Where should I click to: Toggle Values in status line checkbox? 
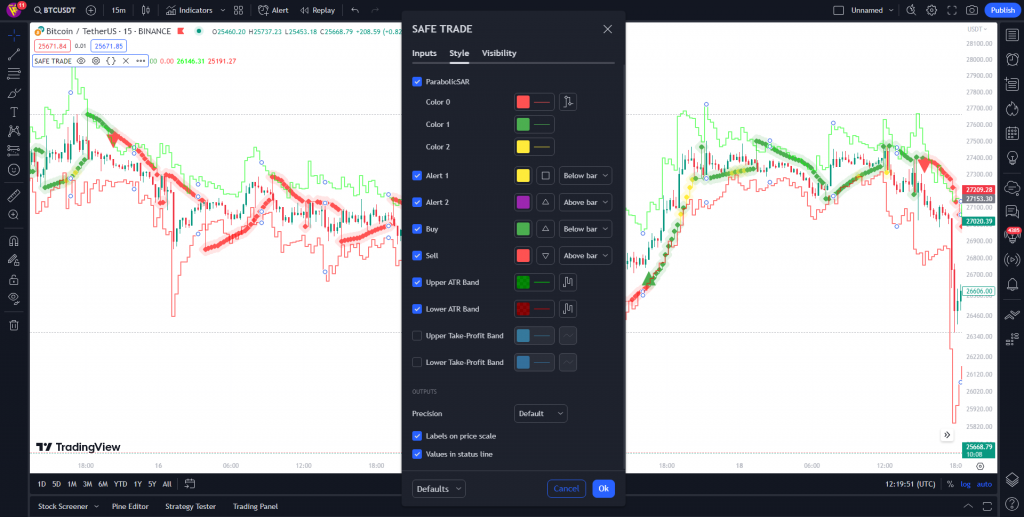click(x=417, y=454)
